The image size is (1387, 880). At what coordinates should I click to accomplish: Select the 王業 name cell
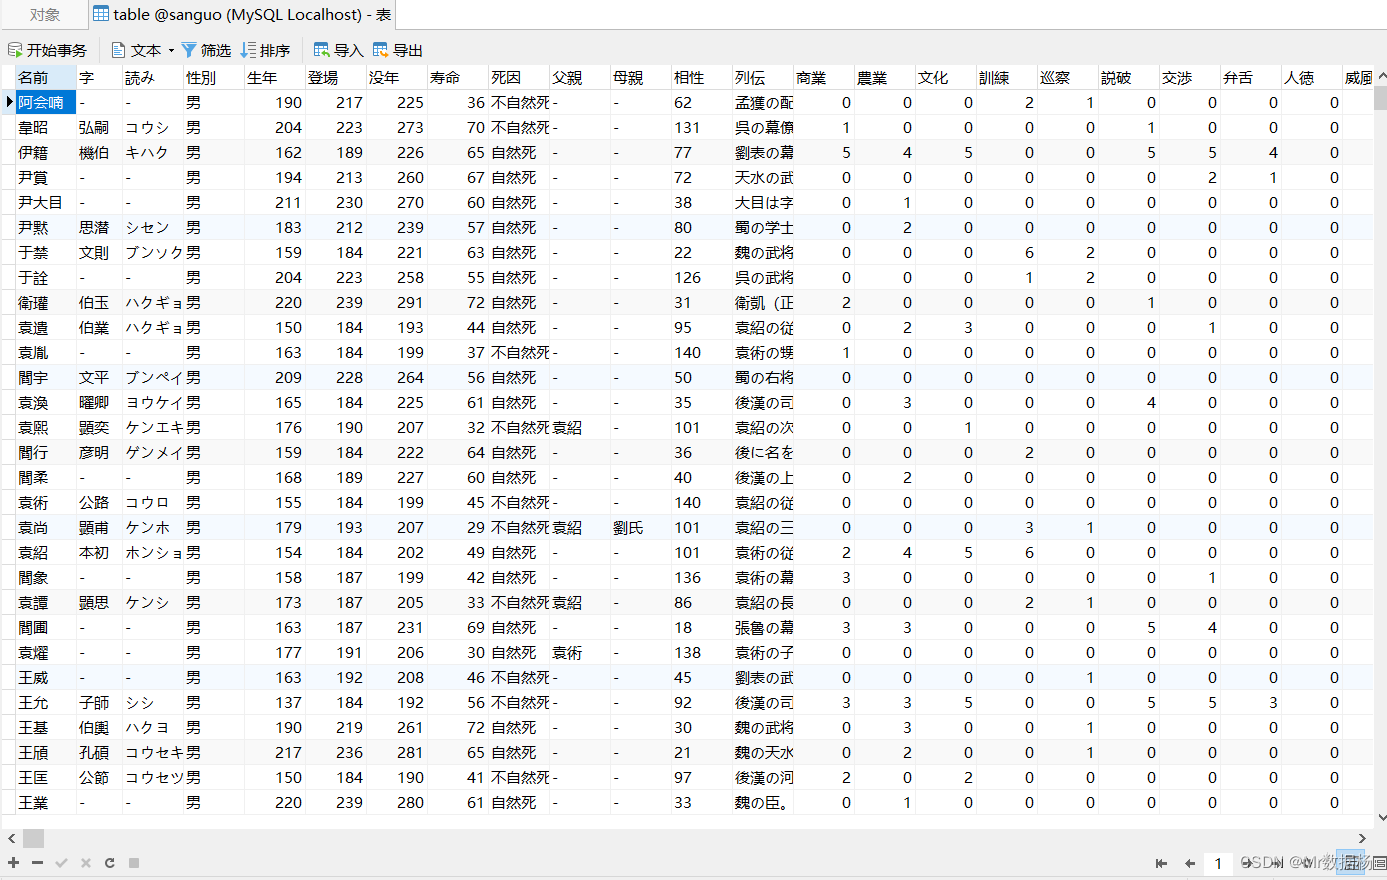point(46,802)
